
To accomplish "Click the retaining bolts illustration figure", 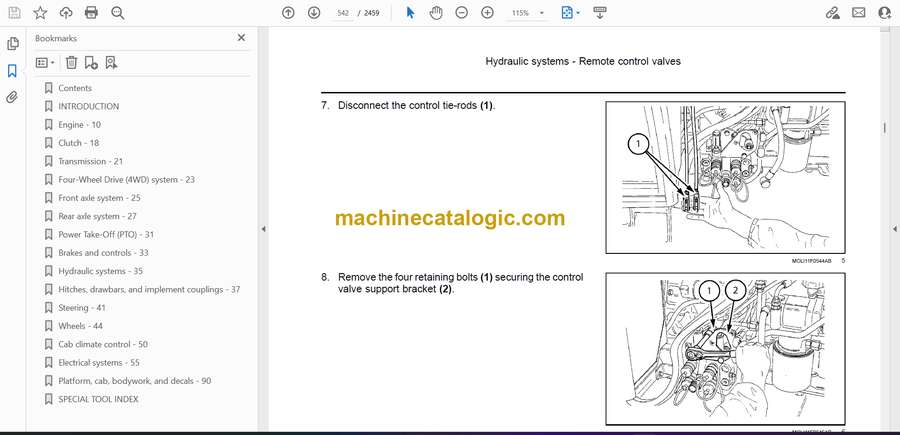I will coord(726,348).
